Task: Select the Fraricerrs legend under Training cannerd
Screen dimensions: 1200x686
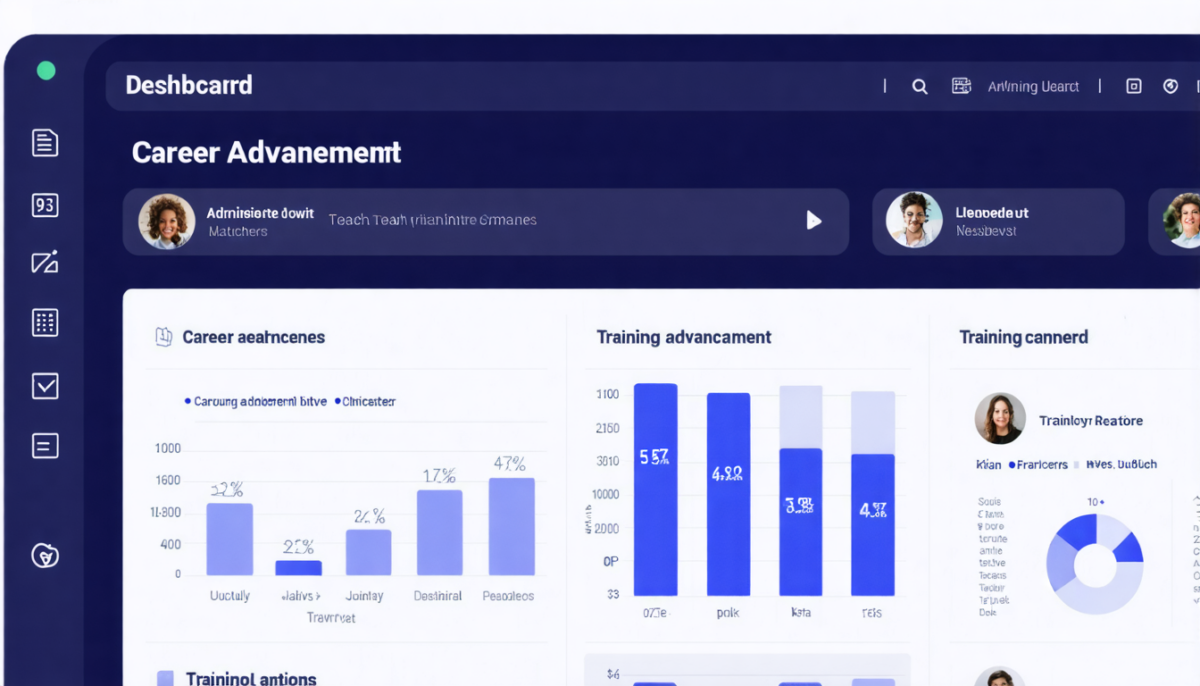Action: coord(1038,464)
